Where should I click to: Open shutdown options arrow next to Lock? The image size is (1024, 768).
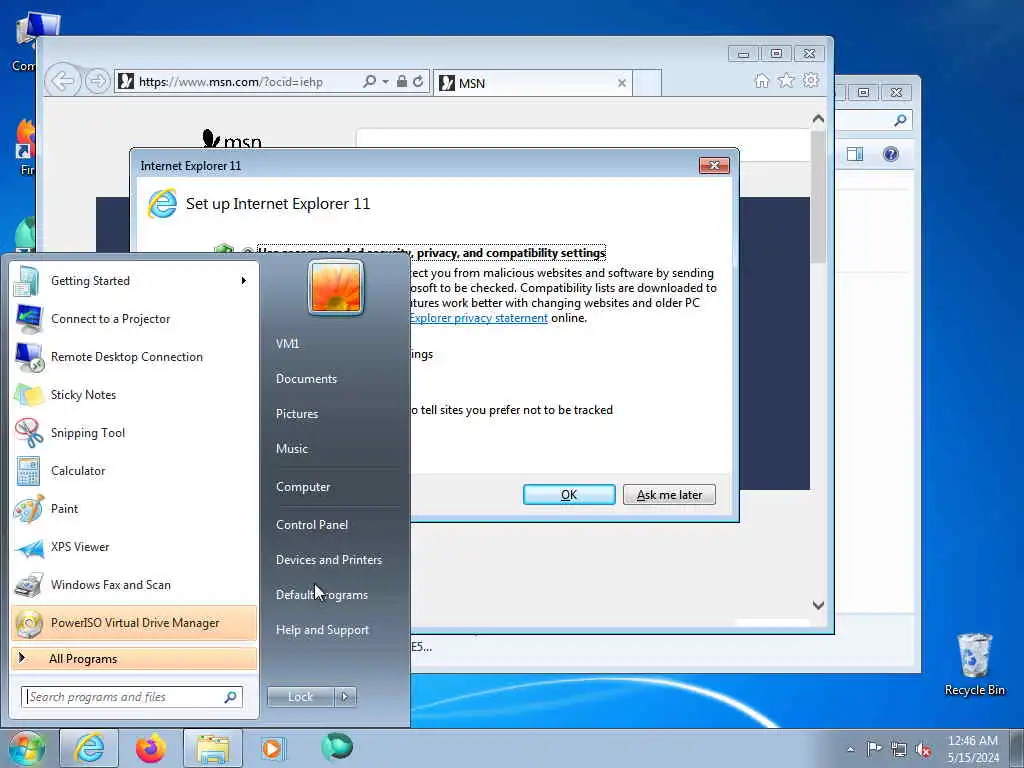pos(345,697)
